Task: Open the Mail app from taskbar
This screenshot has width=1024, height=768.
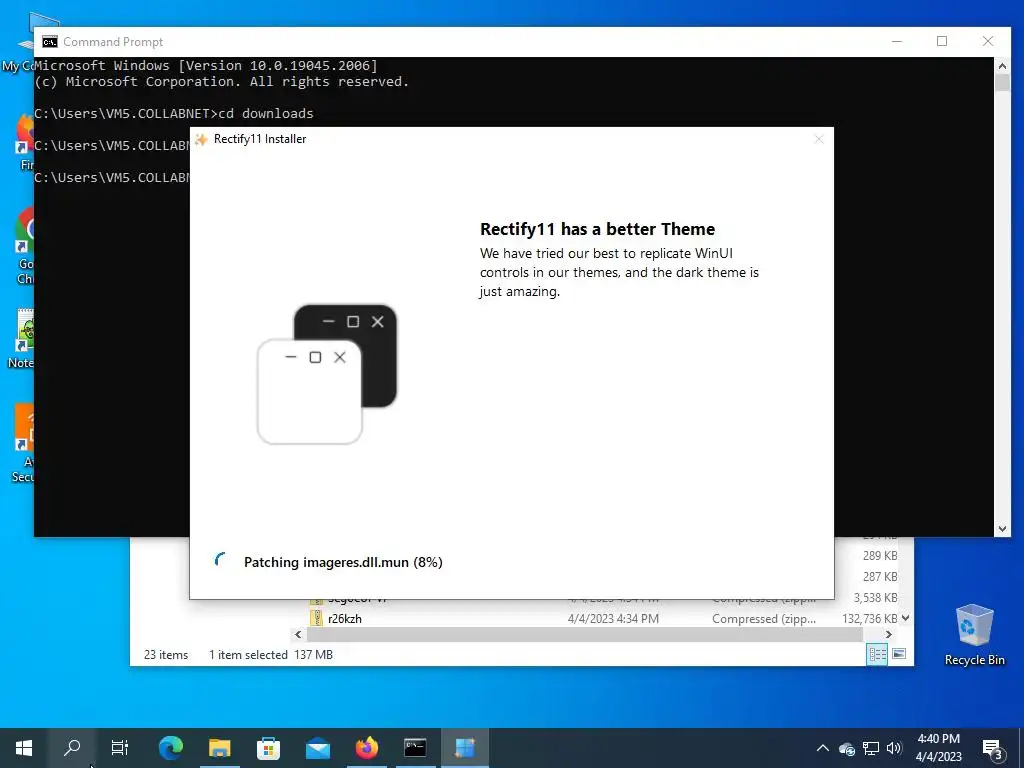Action: click(x=318, y=748)
